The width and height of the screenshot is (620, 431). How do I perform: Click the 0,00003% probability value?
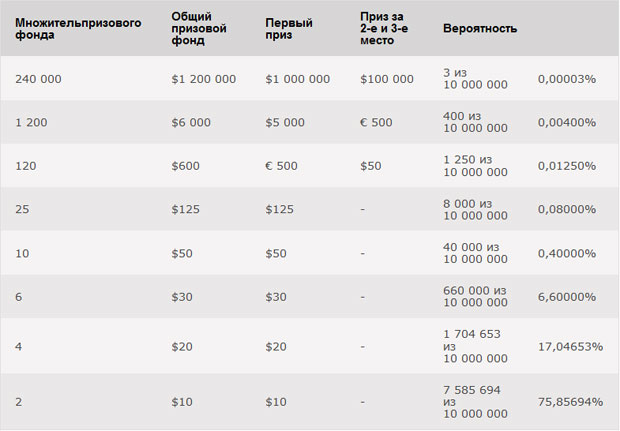(567, 79)
